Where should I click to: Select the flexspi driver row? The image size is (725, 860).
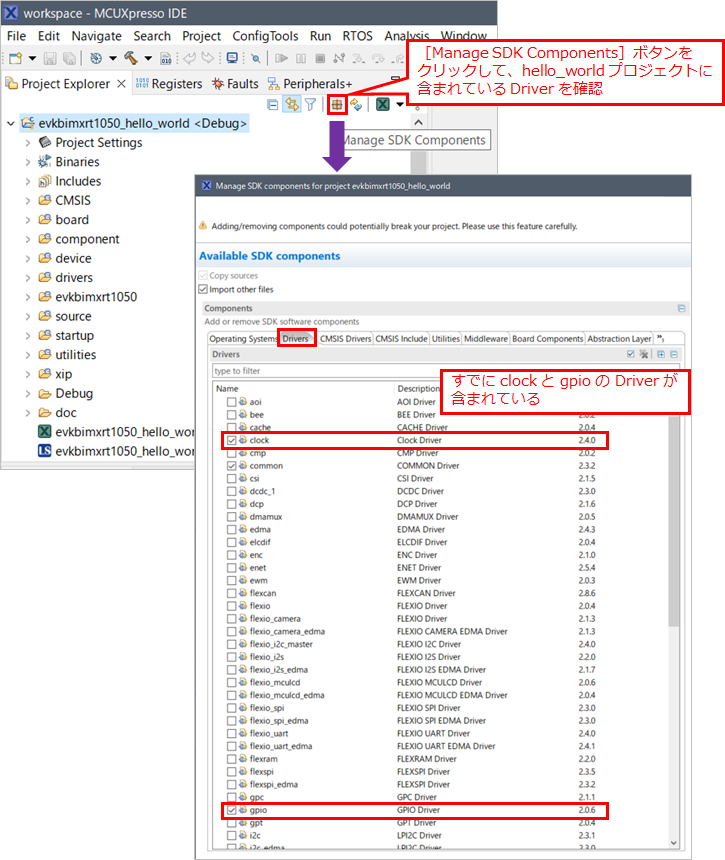[x=411, y=772]
